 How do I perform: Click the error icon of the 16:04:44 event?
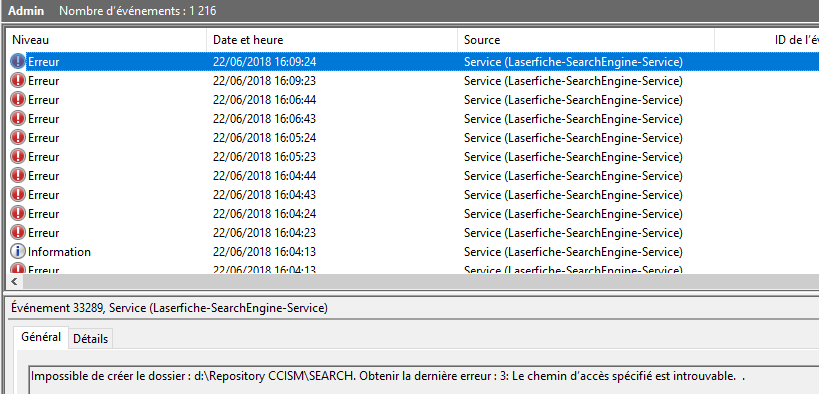point(18,176)
